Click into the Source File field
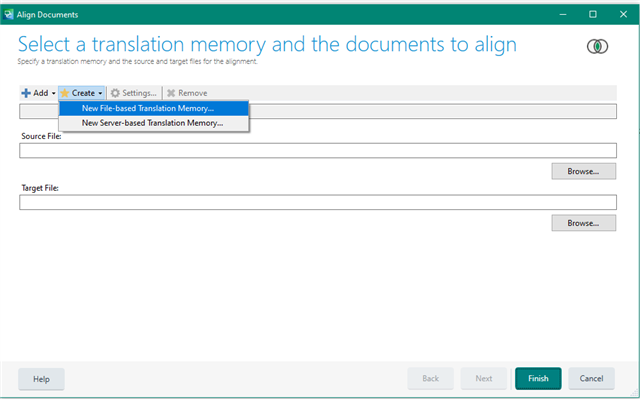Image resolution: width=640 pixels, height=399 pixels. tap(318, 151)
